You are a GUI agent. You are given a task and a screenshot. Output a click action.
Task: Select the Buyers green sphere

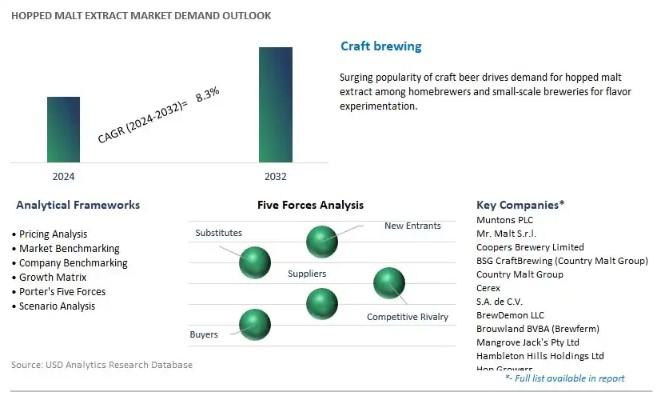[x=255, y=324]
